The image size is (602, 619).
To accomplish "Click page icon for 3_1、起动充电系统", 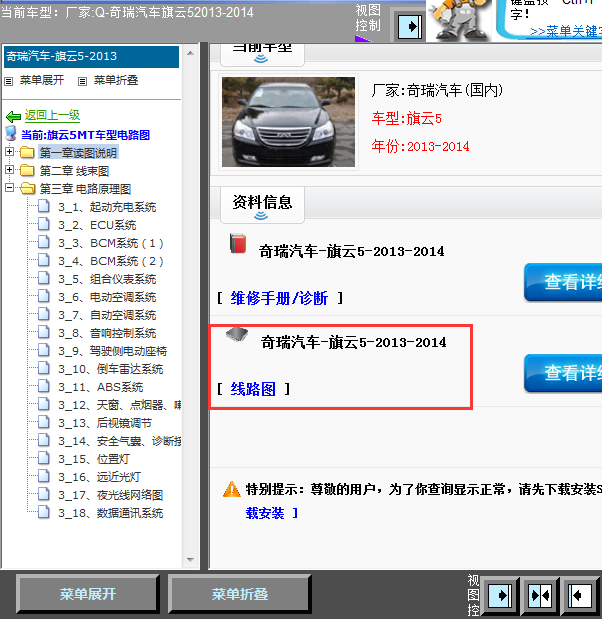I will [x=44, y=206].
